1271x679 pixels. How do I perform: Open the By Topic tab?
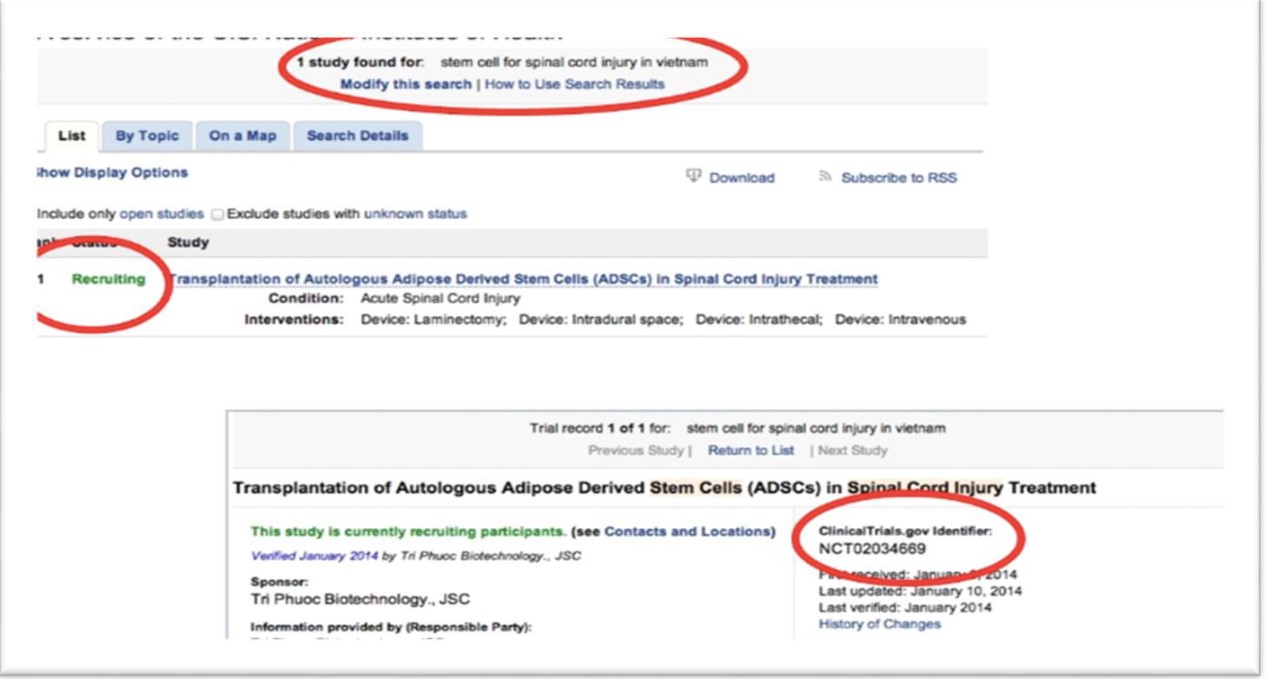(147, 136)
